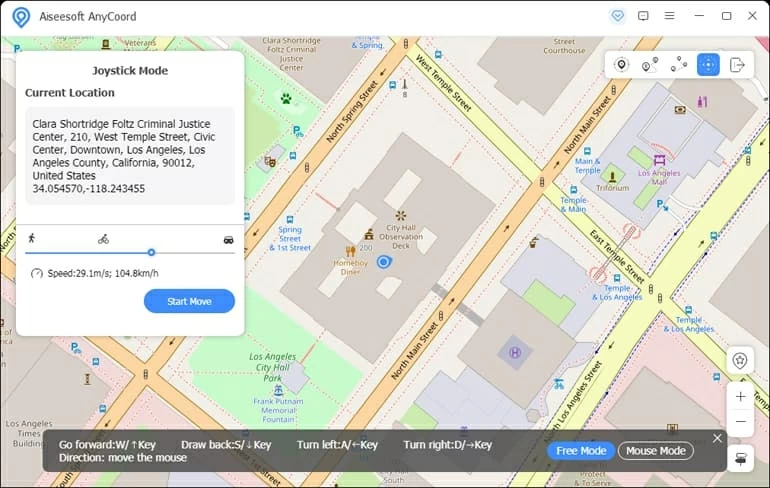The width and height of the screenshot is (770, 488).
Task: Click the highlighted Joystick Mode icon
Action: pyautogui.click(x=708, y=65)
